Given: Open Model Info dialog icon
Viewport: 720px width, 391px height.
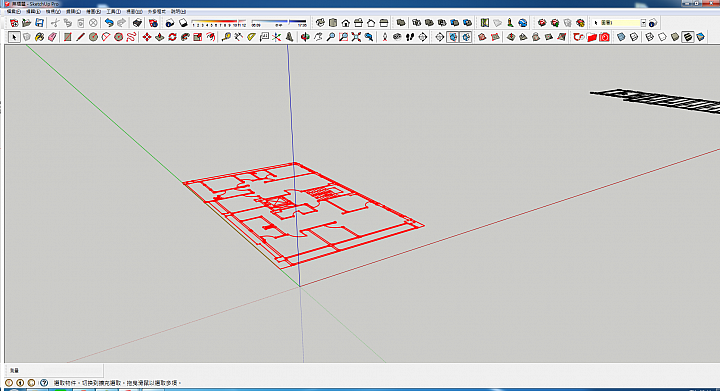Looking at the screenshot, I should pyautogui.click(x=153, y=22).
